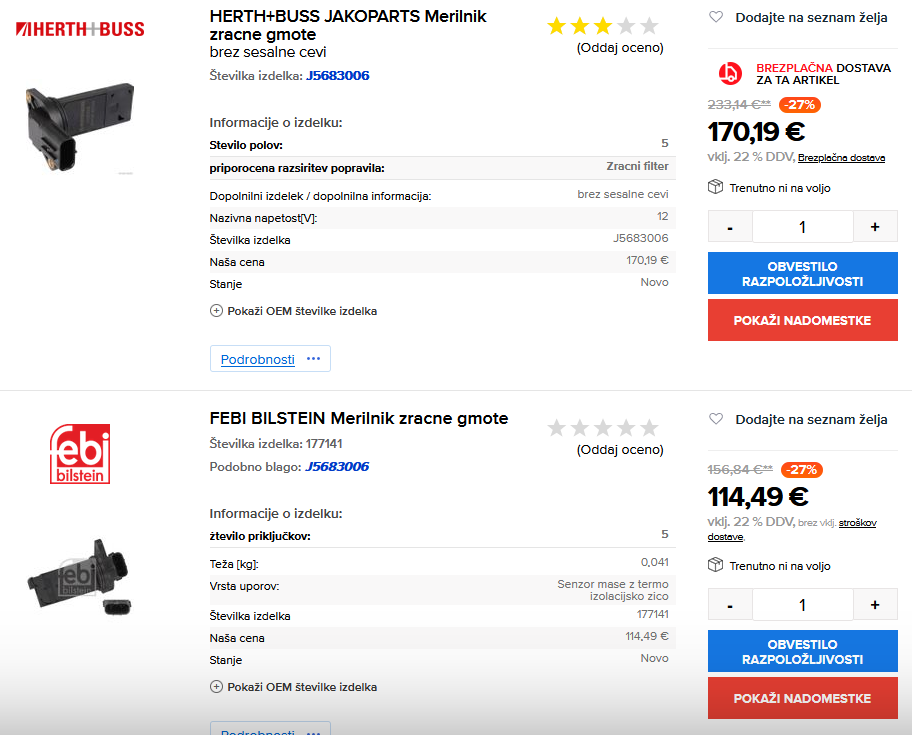The width and height of the screenshot is (912, 735).
Task: Rate HERTH+BUSS product with fifth star
Action: click(649, 26)
